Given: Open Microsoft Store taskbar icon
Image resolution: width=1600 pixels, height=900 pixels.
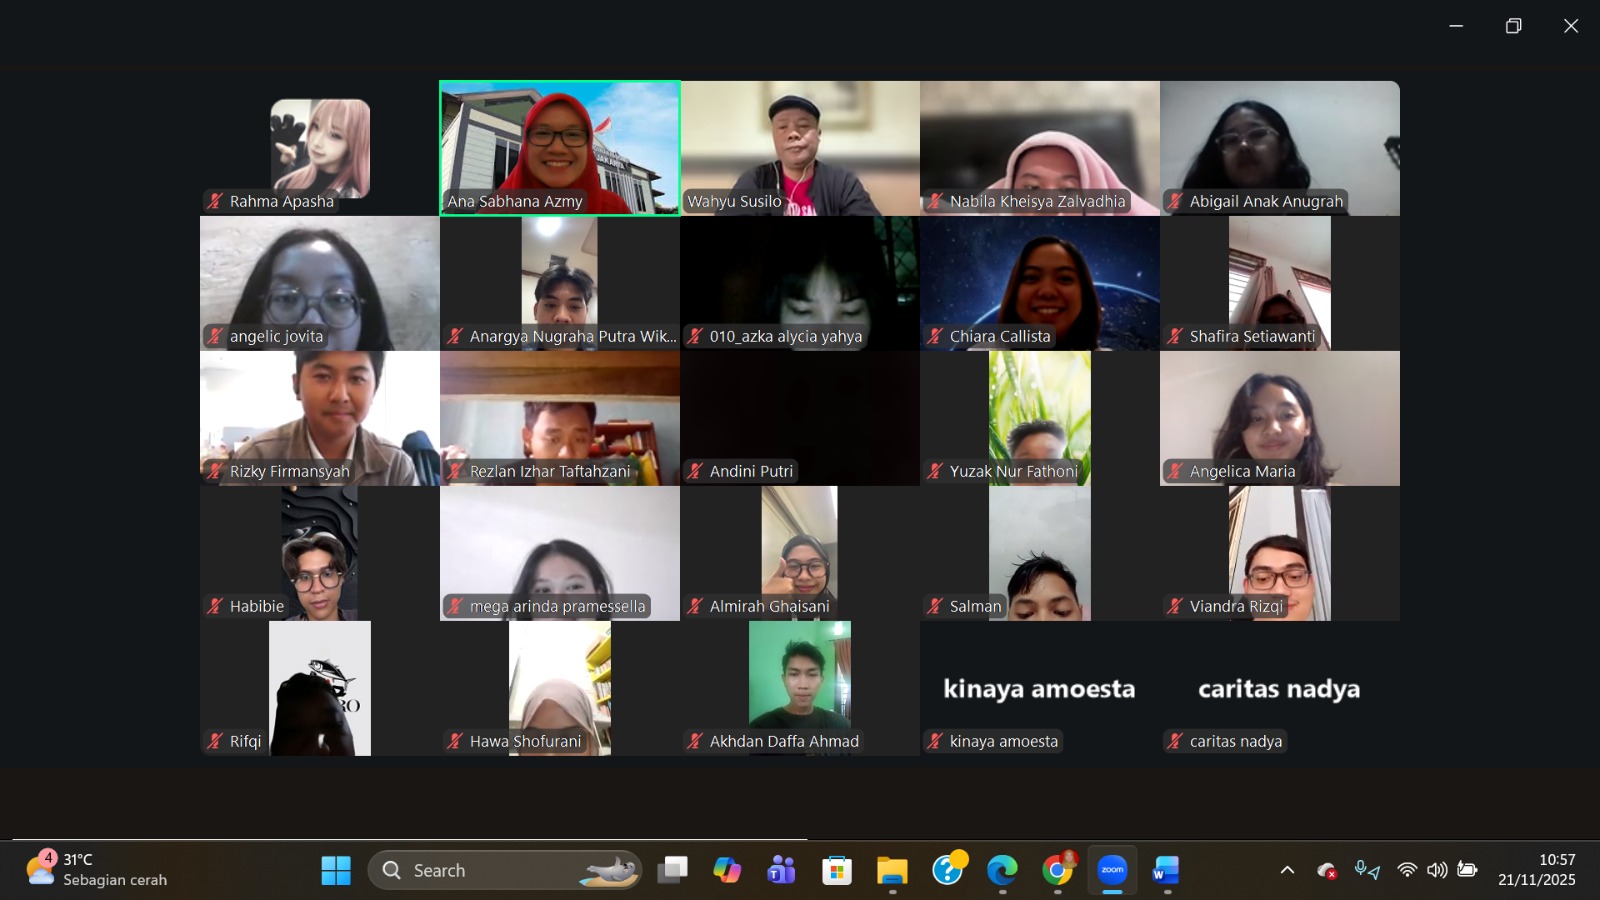Looking at the screenshot, I should point(837,870).
